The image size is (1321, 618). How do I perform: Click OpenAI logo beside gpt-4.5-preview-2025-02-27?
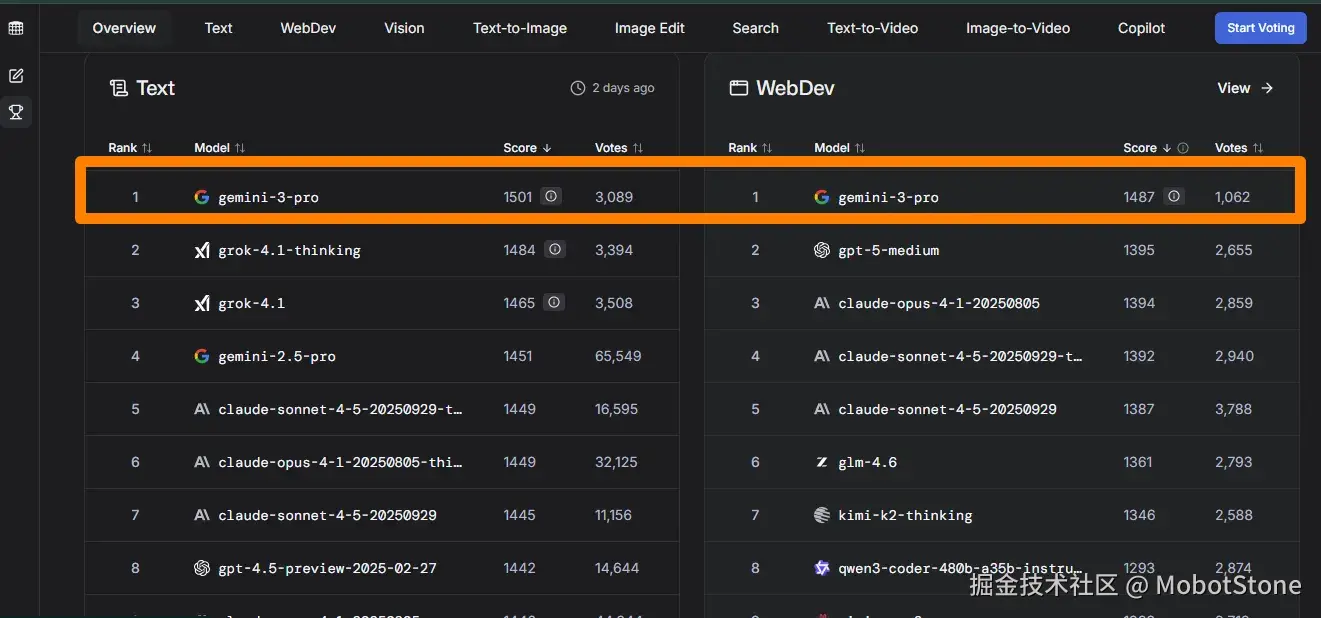tap(202, 568)
